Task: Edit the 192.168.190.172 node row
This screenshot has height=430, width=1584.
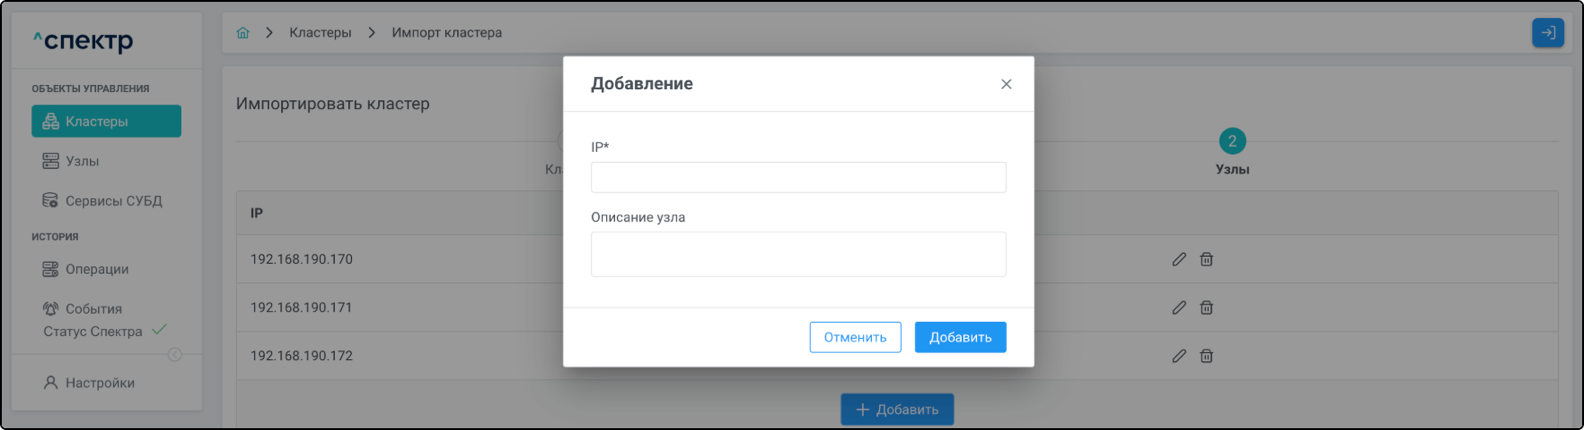Action: (1179, 356)
